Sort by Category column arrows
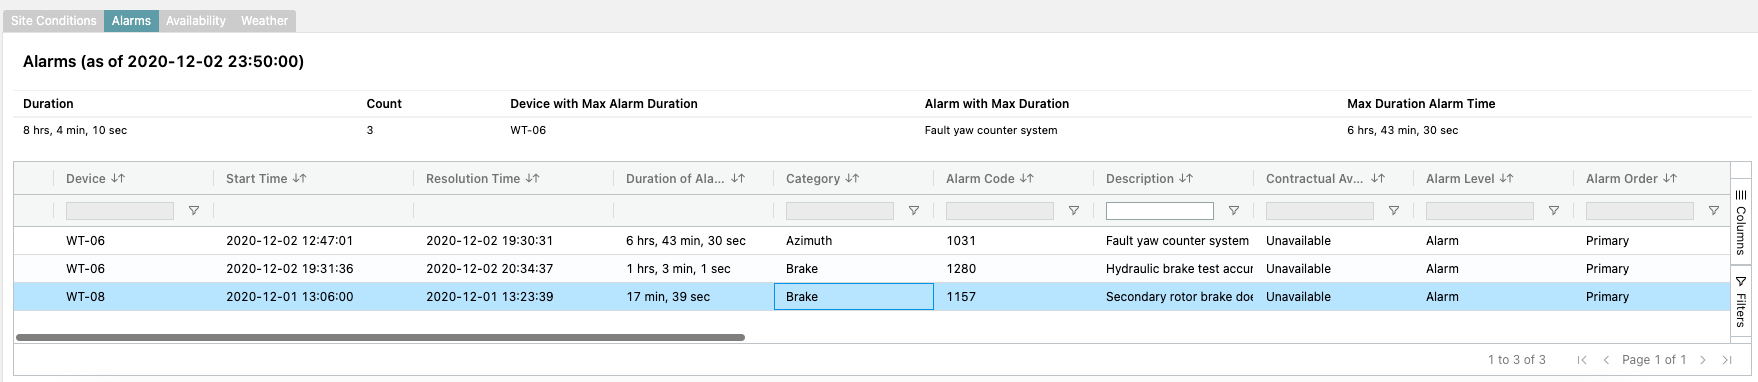This screenshot has height=382, width=1758. [x=853, y=179]
